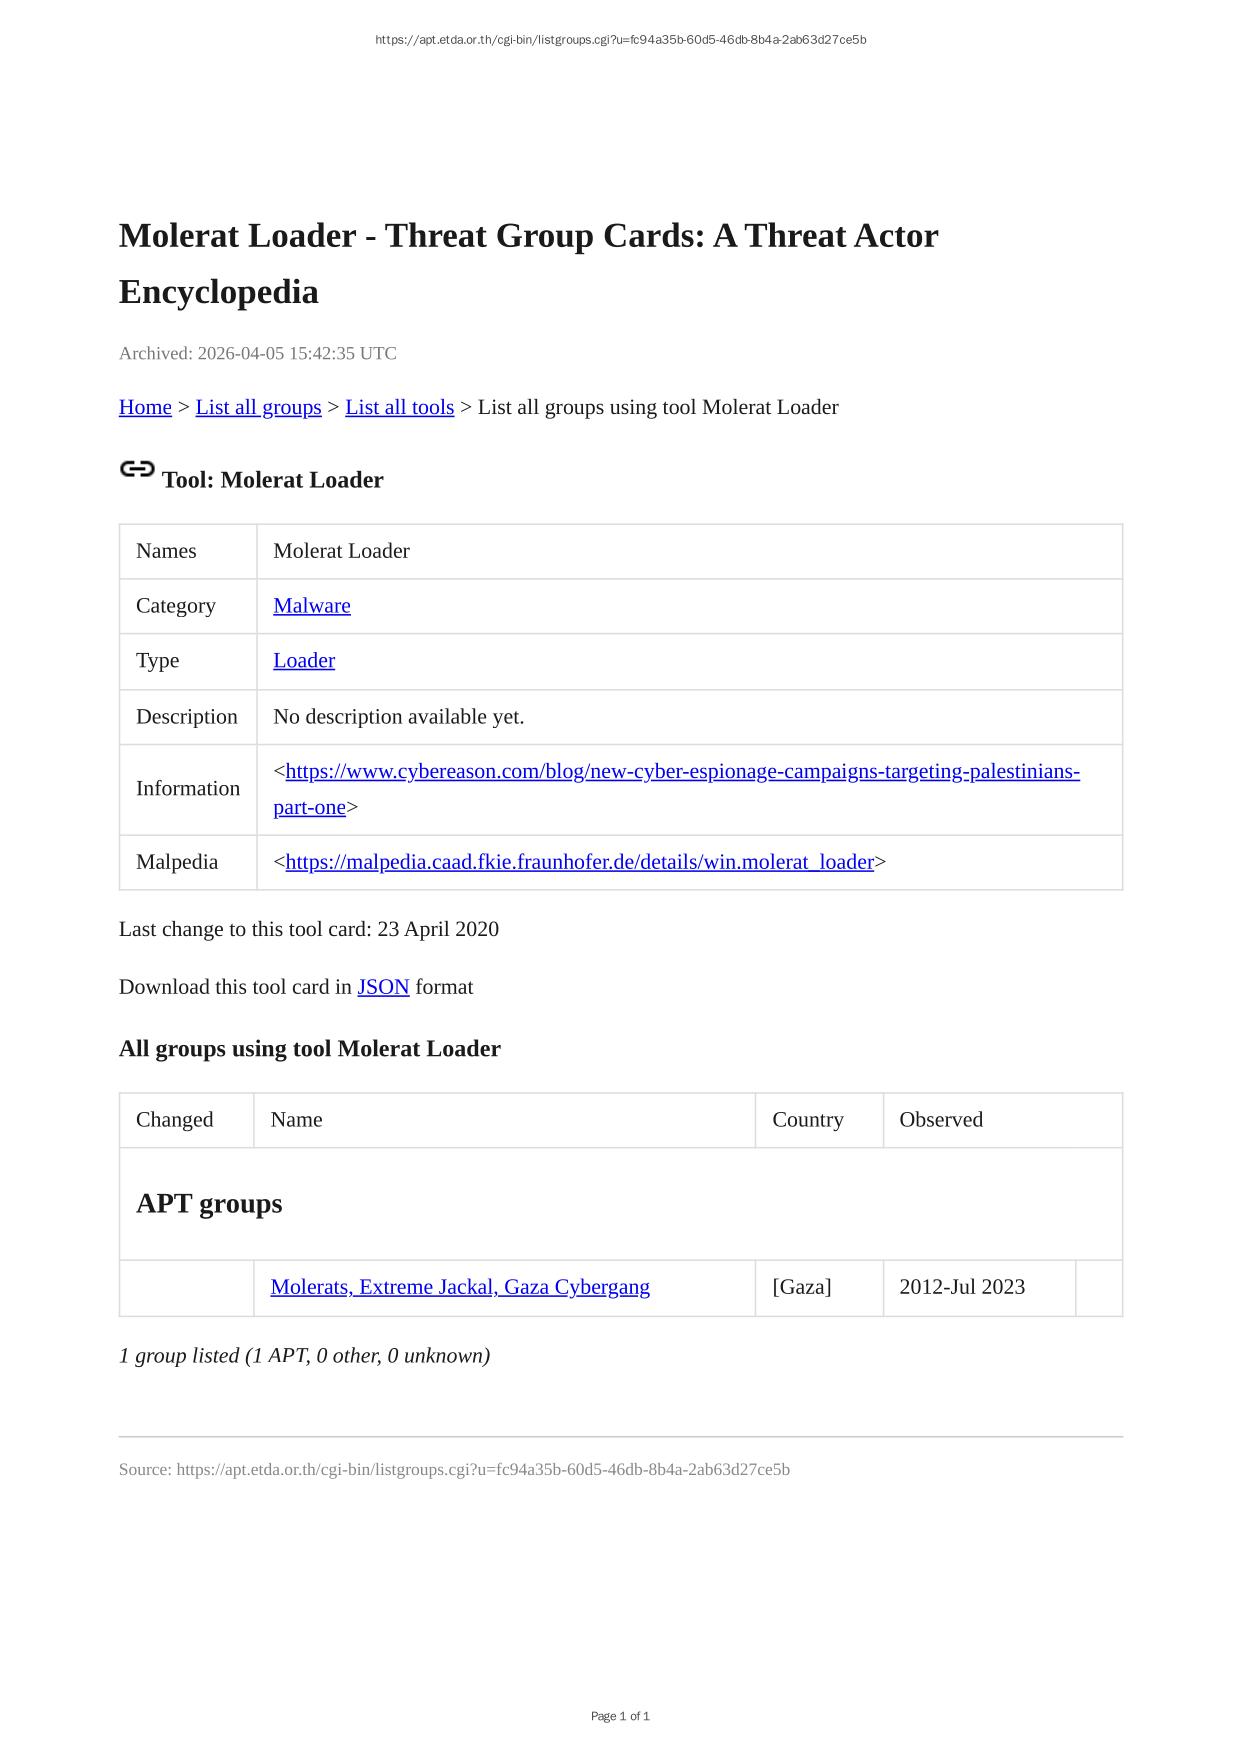The image size is (1242, 1756).
Task: Click the [Gaza] country cell
Action: pos(801,1287)
